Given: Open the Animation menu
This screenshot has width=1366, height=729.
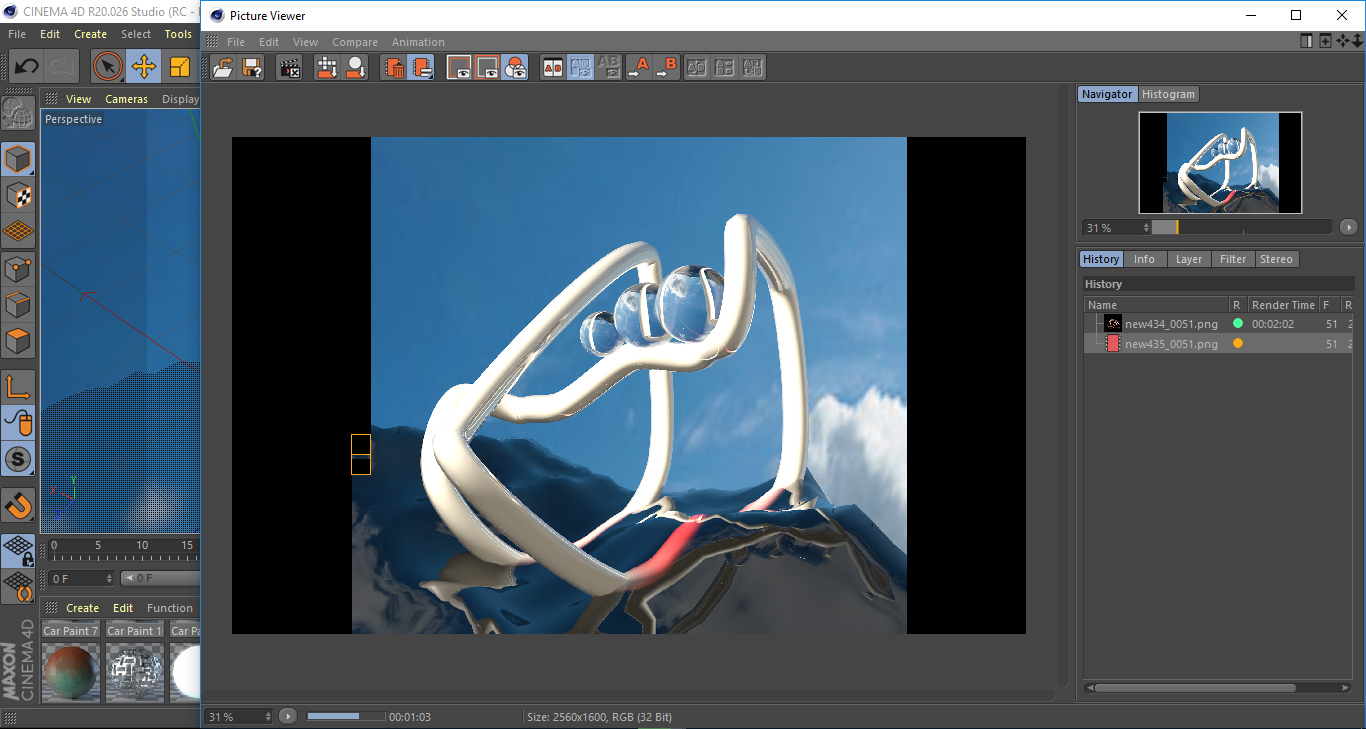Looking at the screenshot, I should (418, 42).
